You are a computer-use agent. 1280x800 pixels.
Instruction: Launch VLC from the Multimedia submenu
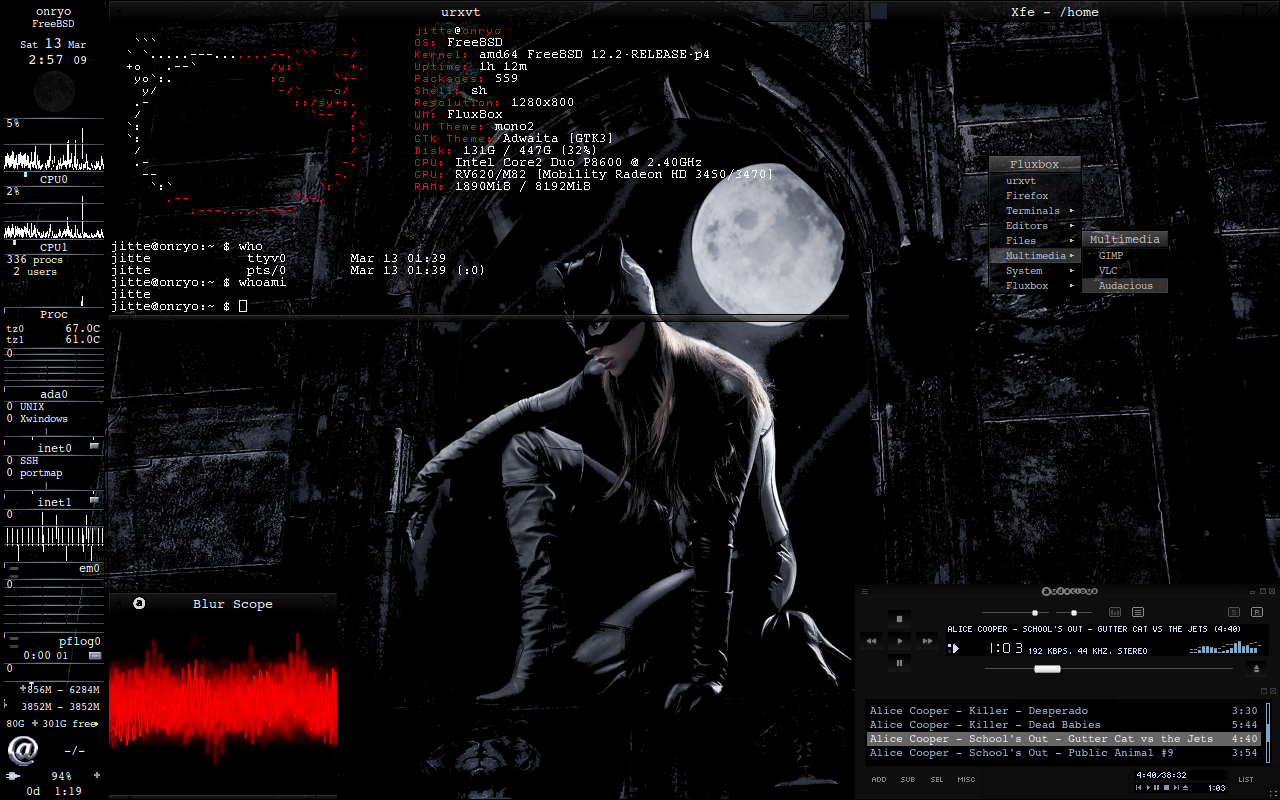1125,271
